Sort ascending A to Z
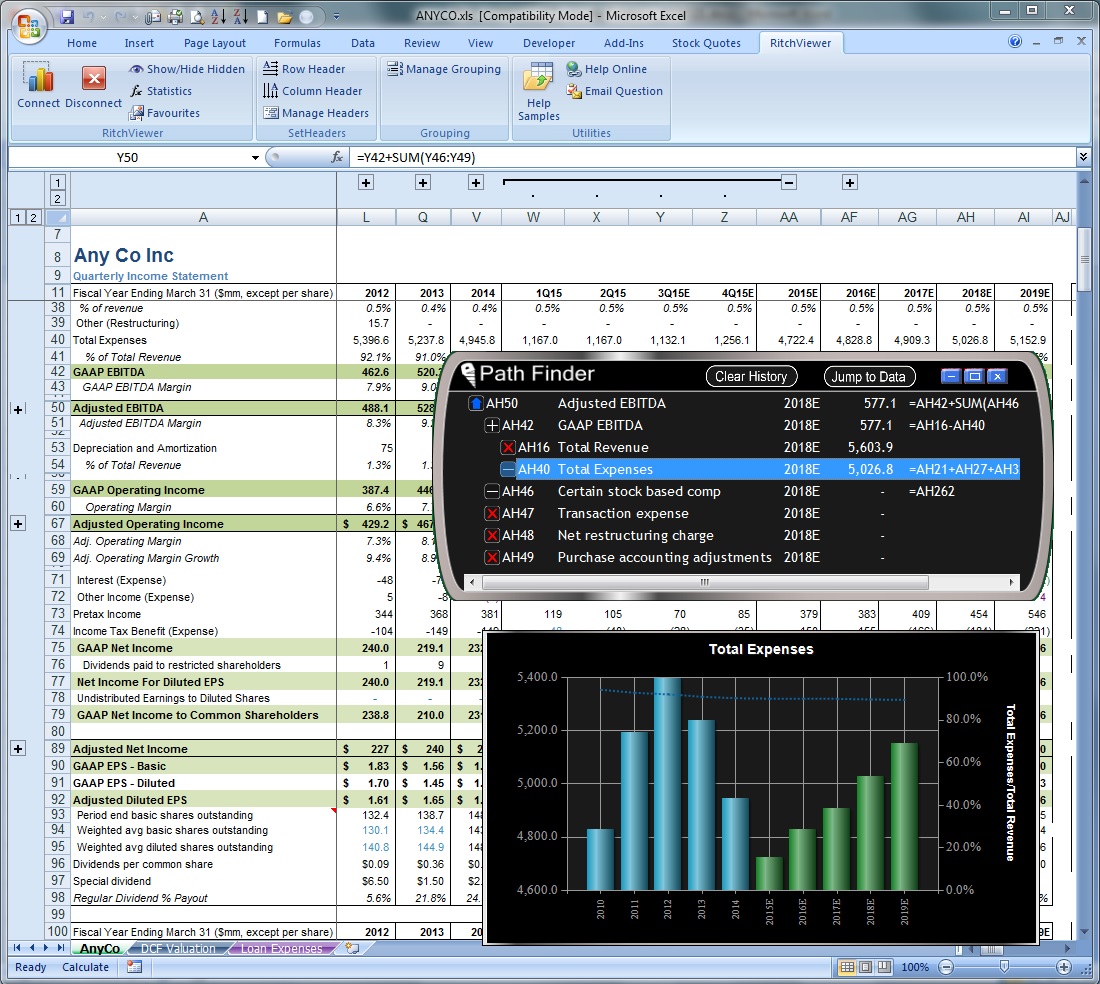The width and height of the screenshot is (1100, 984). tap(218, 17)
